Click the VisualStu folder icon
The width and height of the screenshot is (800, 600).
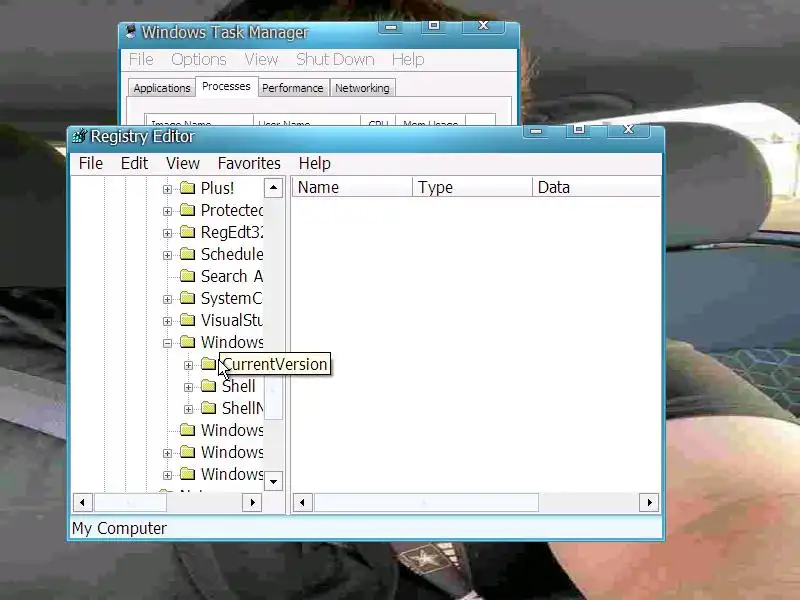(x=188, y=319)
